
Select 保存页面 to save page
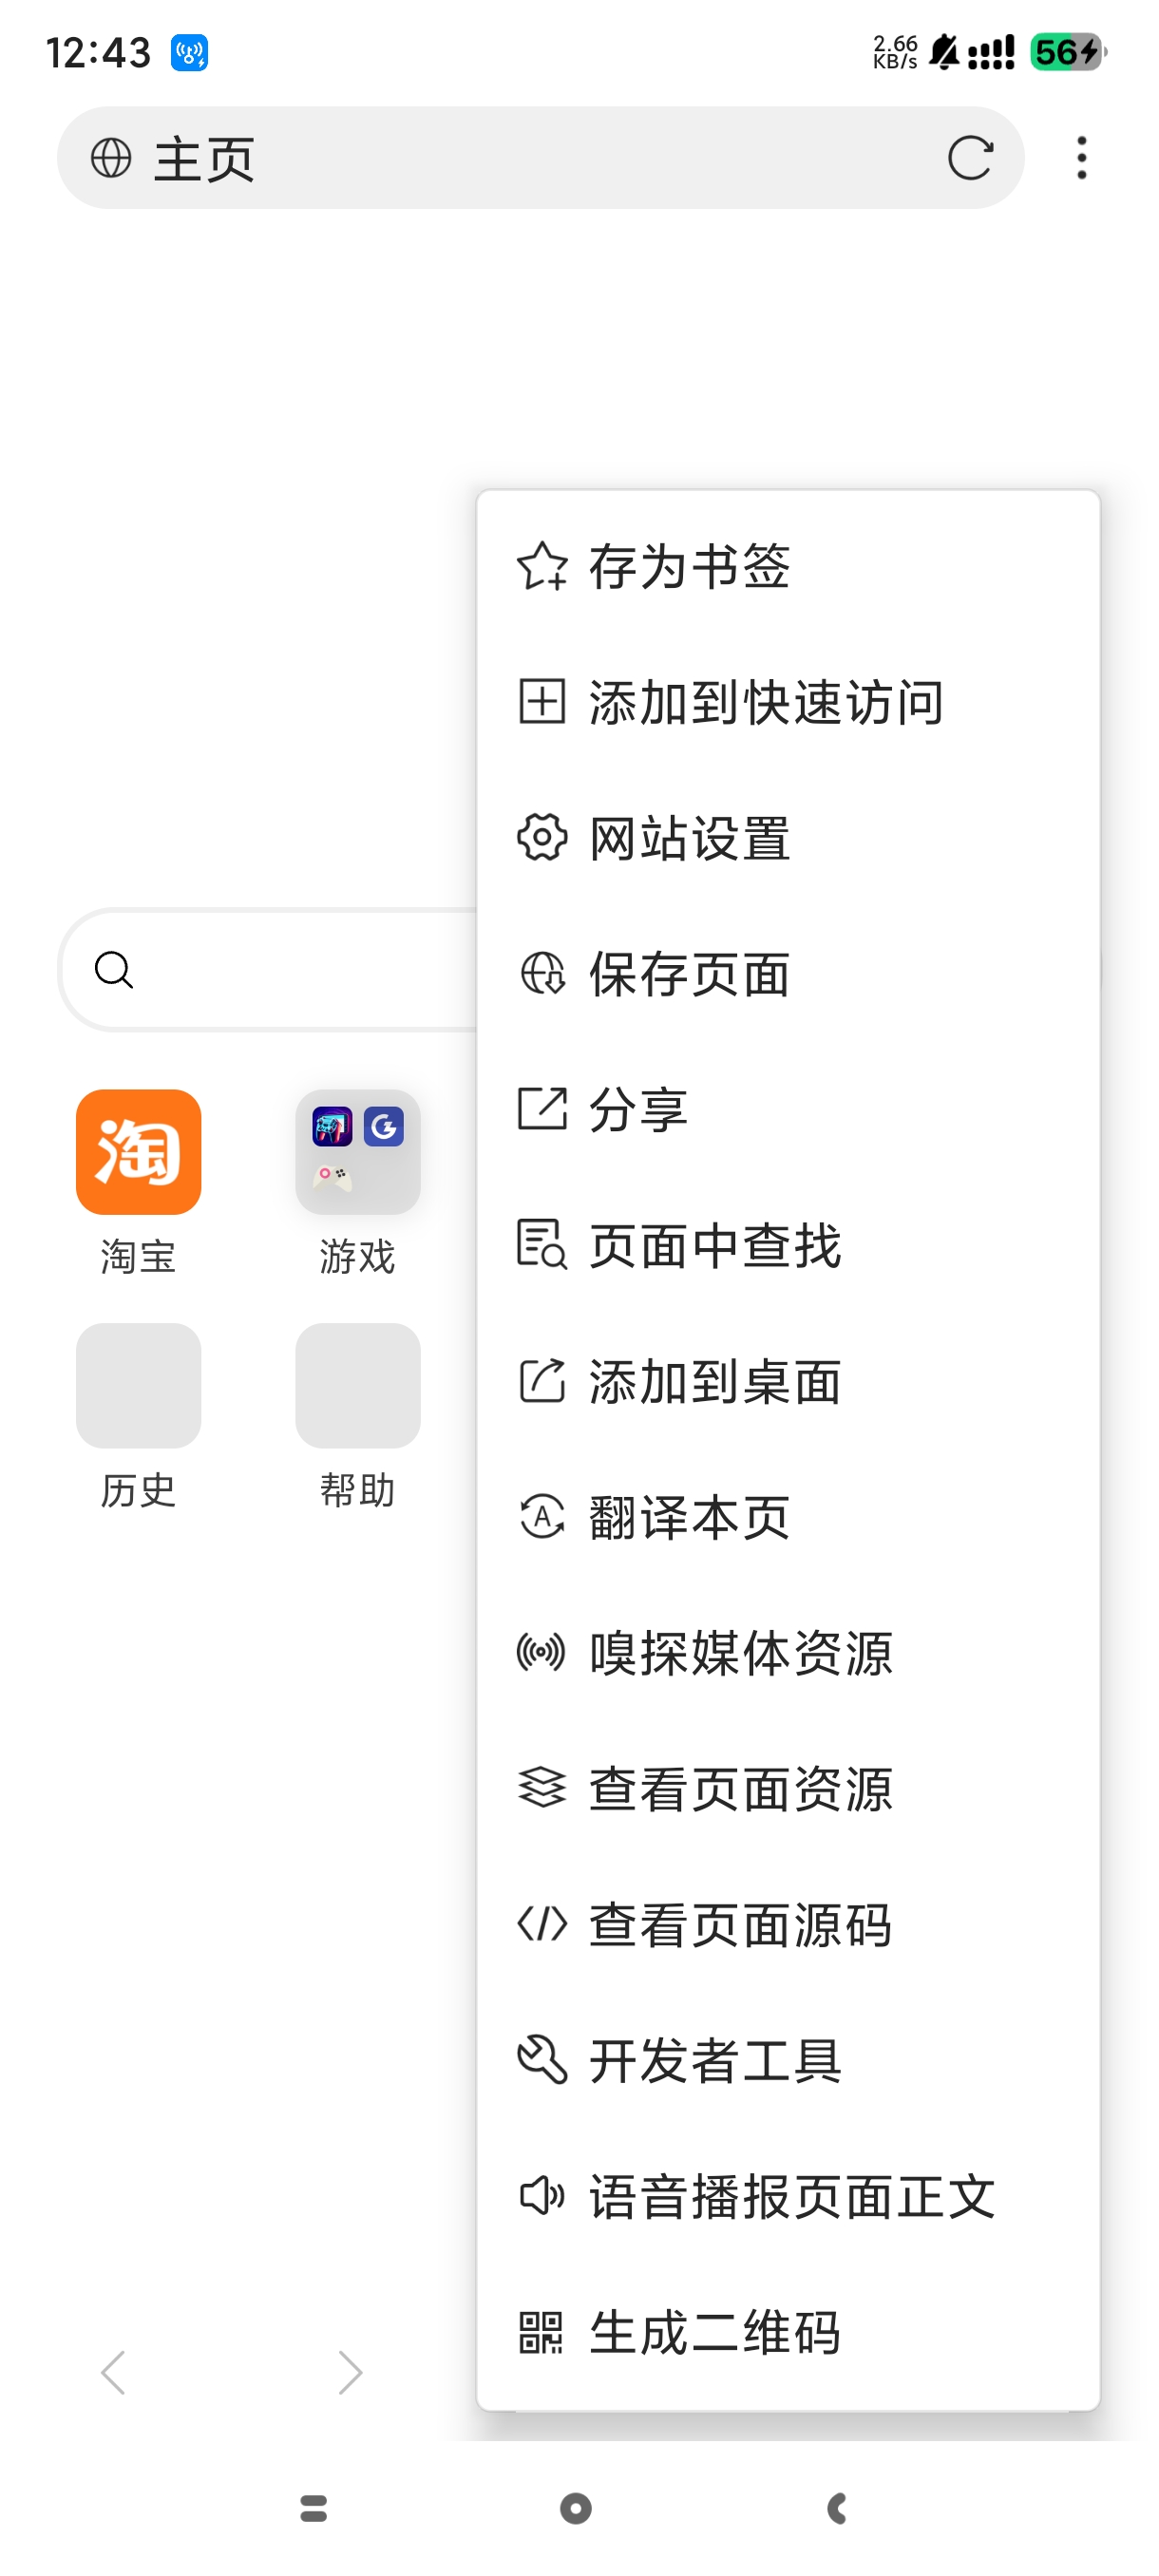688,974
